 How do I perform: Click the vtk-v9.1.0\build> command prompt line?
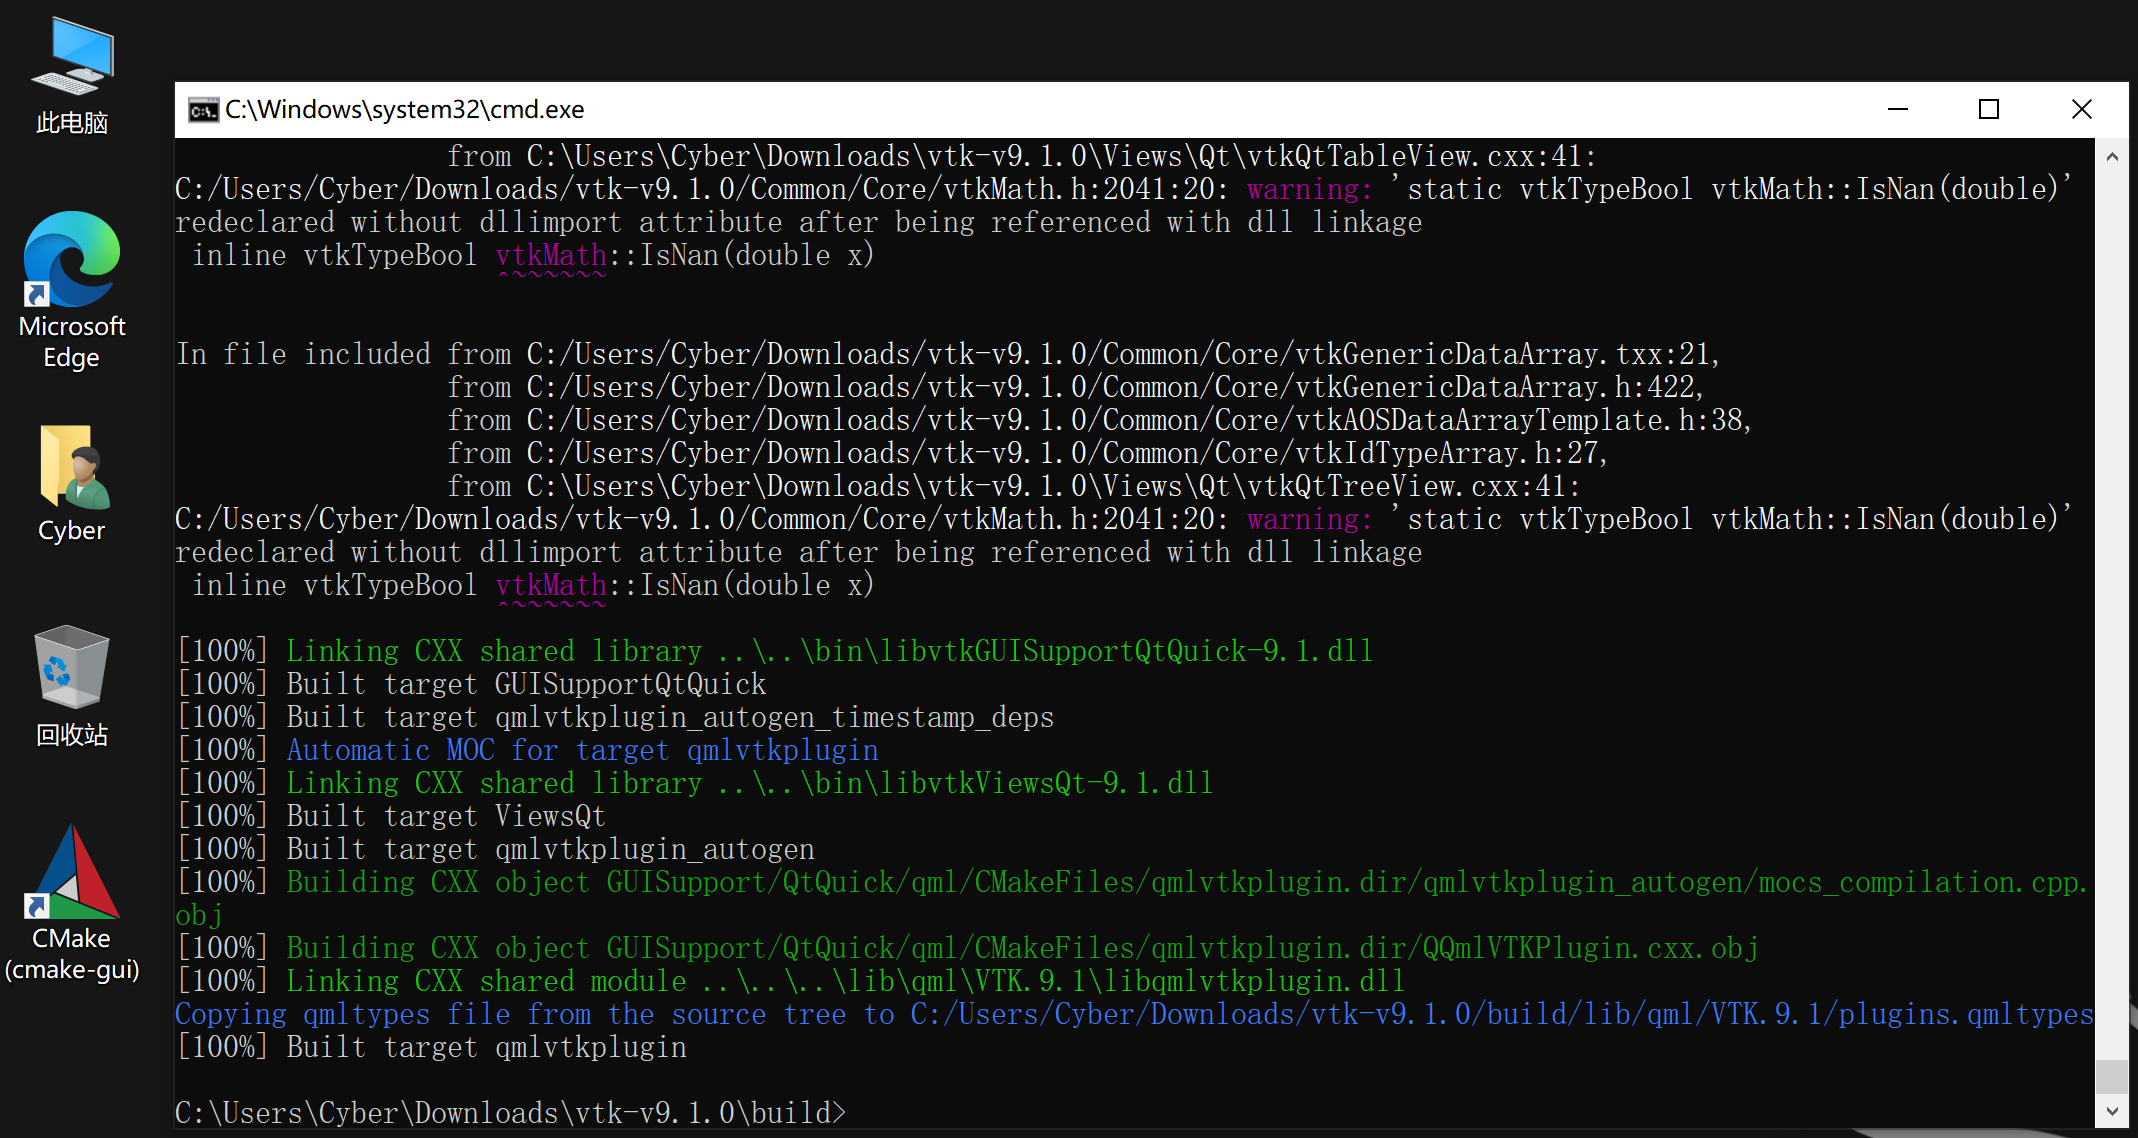click(510, 1112)
